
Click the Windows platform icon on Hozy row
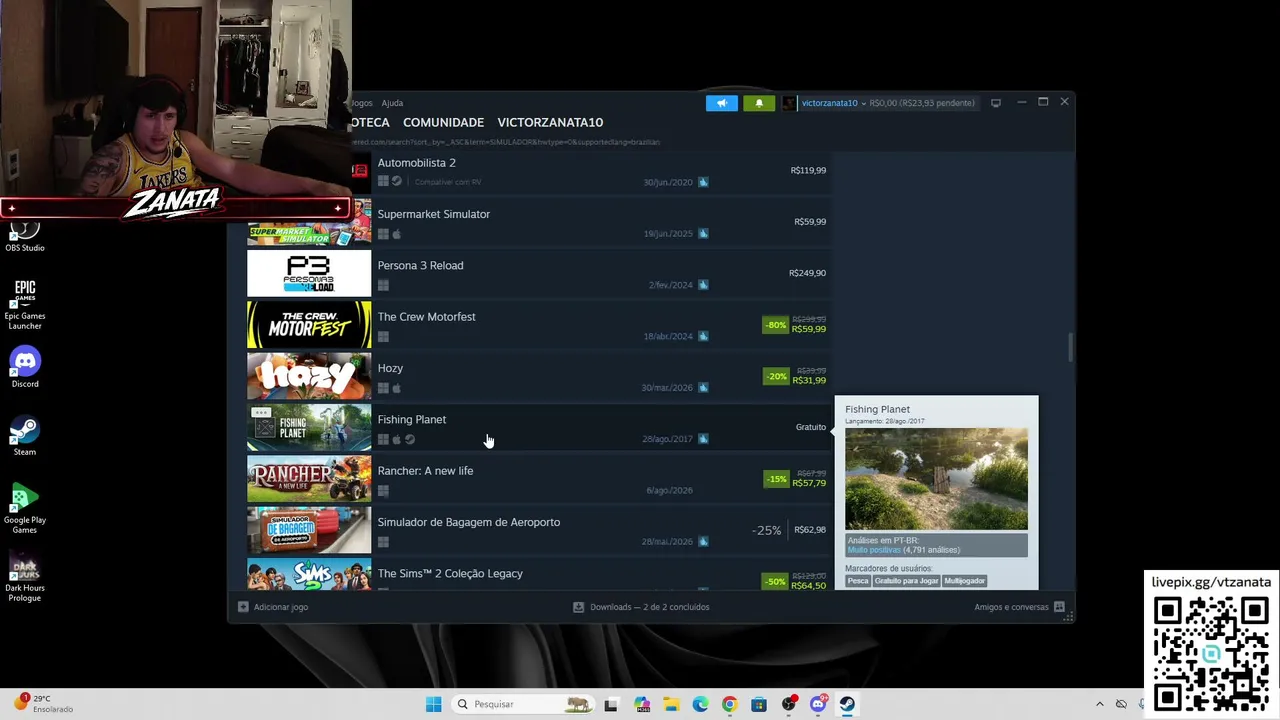coord(383,388)
